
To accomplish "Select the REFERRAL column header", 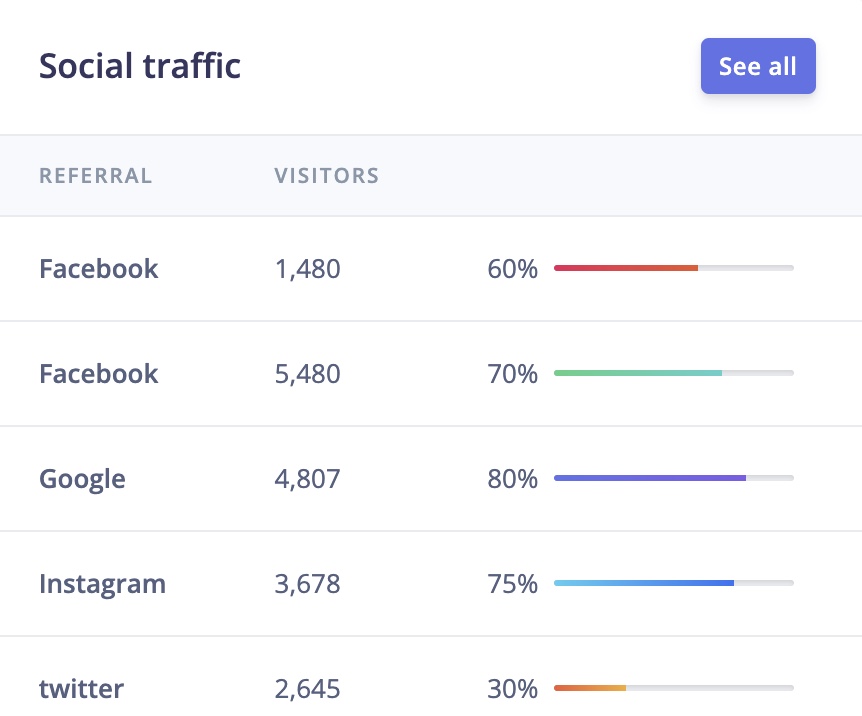I will [x=96, y=177].
